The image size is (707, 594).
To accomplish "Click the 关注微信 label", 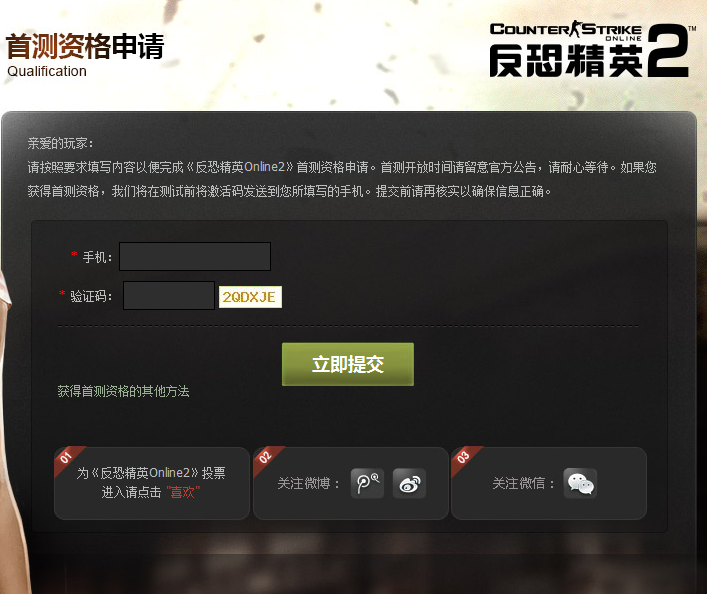I will tap(523, 483).
